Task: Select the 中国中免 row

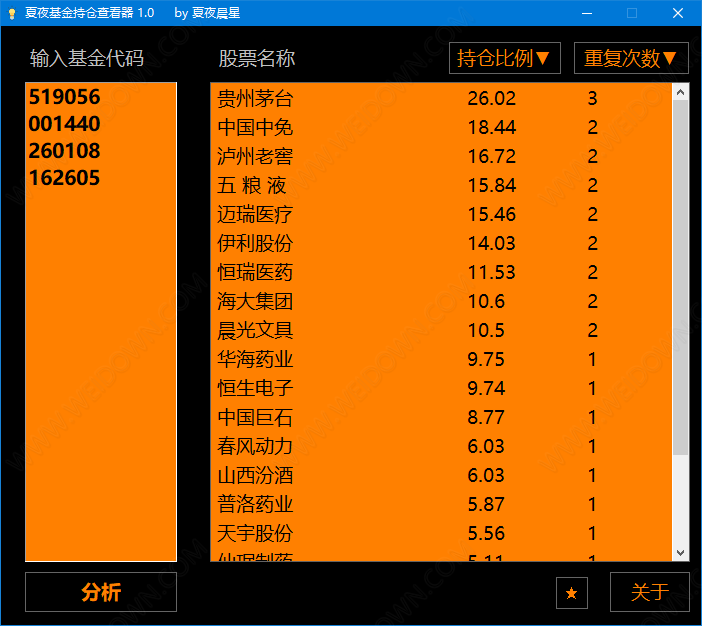Action: coord(441,128)
